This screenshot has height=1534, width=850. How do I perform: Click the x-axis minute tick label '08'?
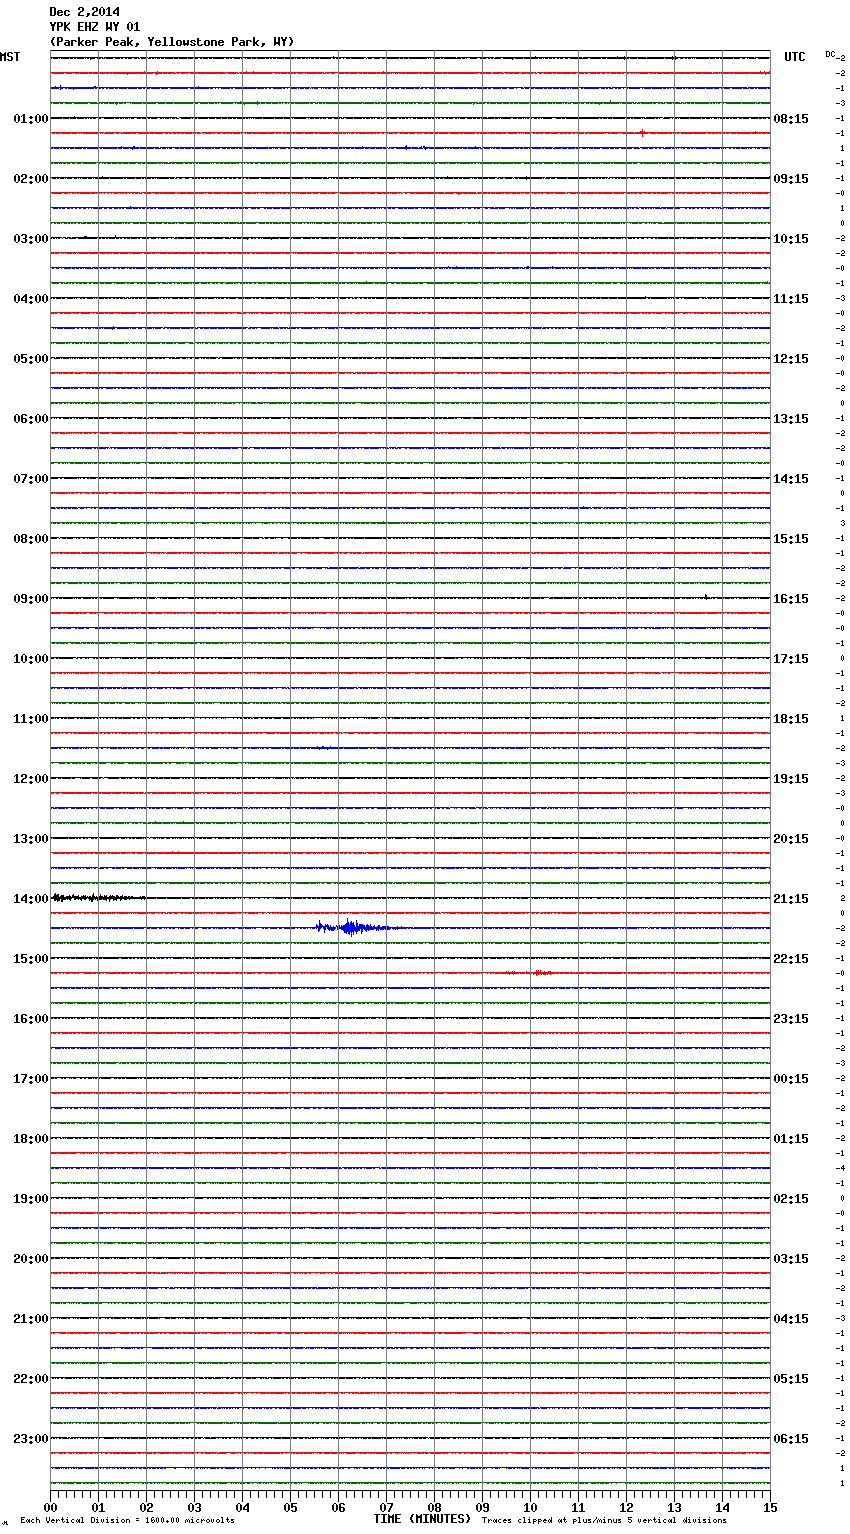(x=434, y=1507)
